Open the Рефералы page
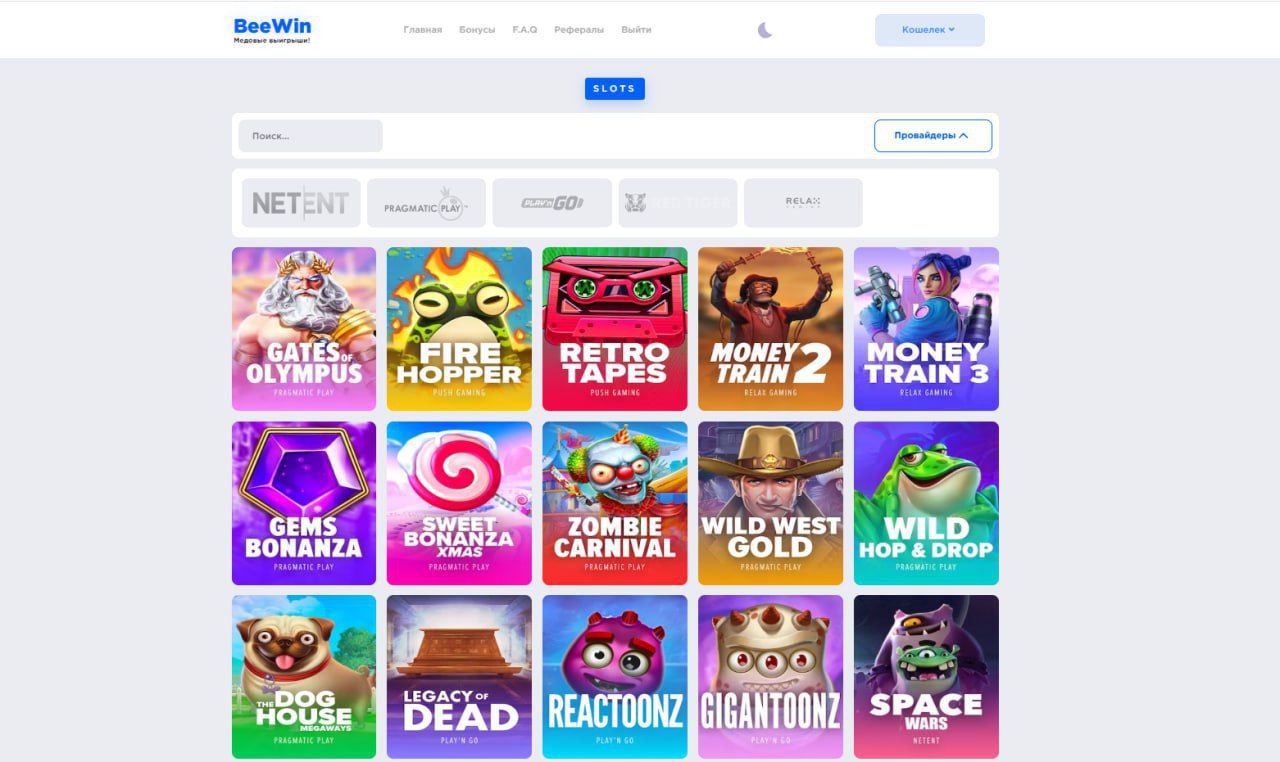Screen dimensions: 1280x762 [579, 30]
